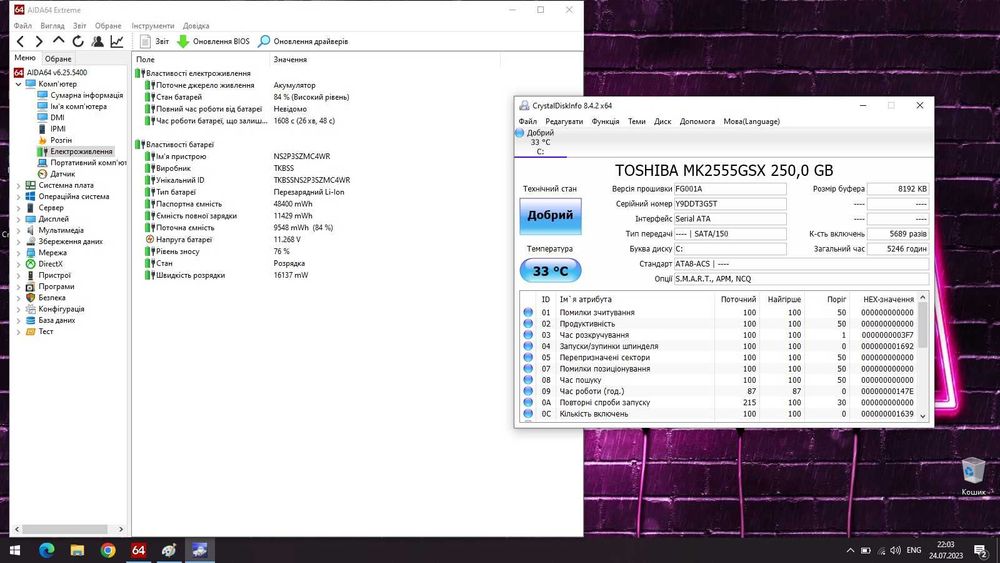The width and height of the screenshot is (1000, 563).
Task: Open Редагувати menu in CrystalDiskInfo
Action: click(564, 121)
